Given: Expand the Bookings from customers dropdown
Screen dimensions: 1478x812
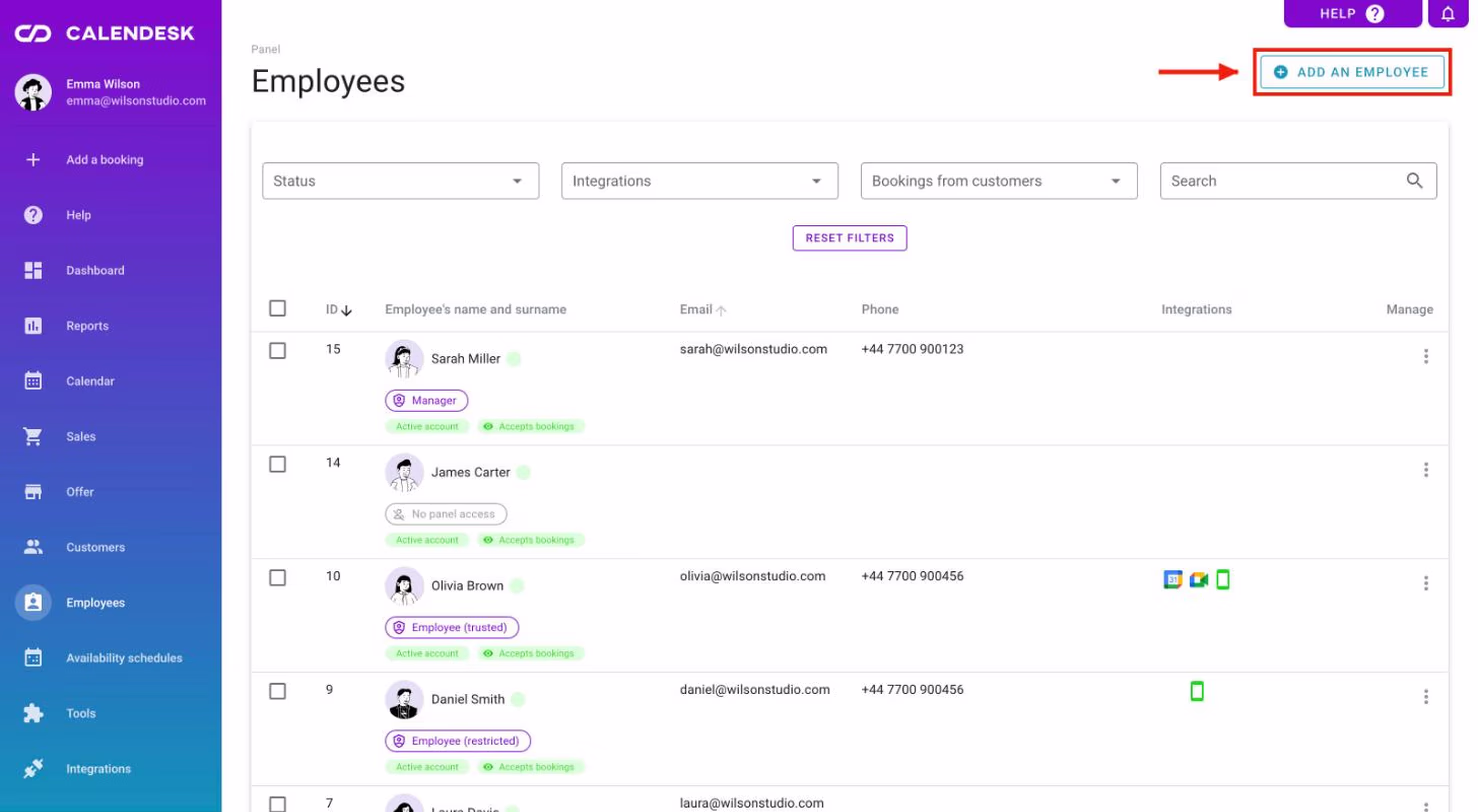Looking at the screenshot, I should [999, 181].
